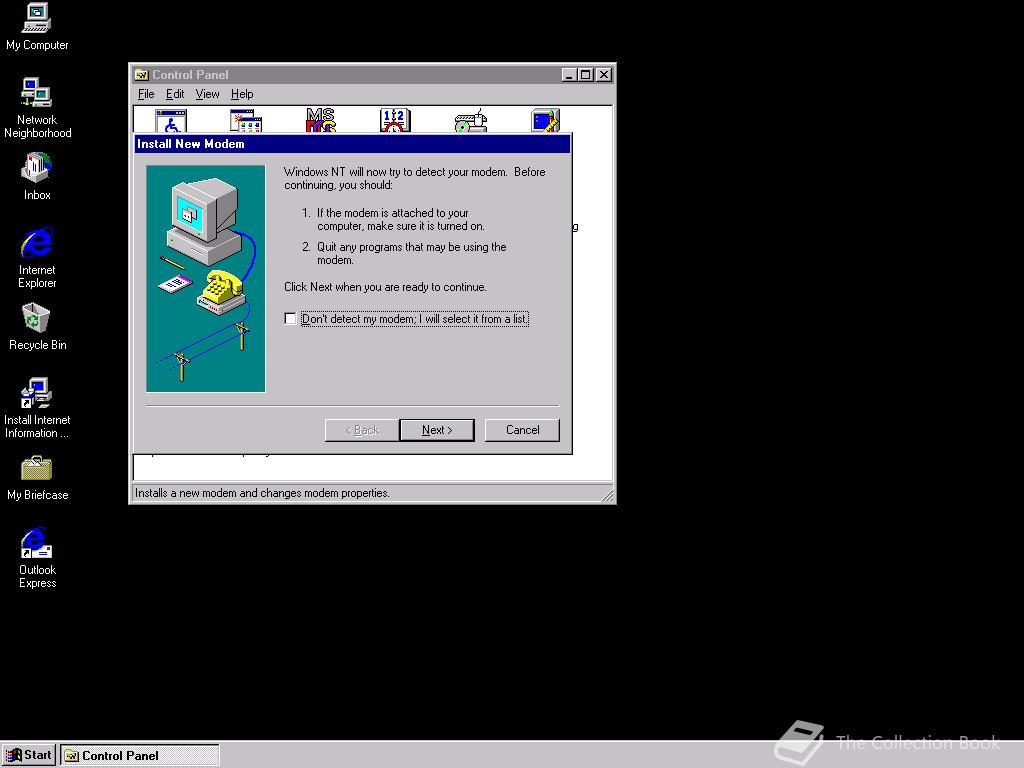Viewport: 1024px width, 768px height.
Task: Click status text "Installs a new modem and changes modem properties."
Action: (262, 493)
